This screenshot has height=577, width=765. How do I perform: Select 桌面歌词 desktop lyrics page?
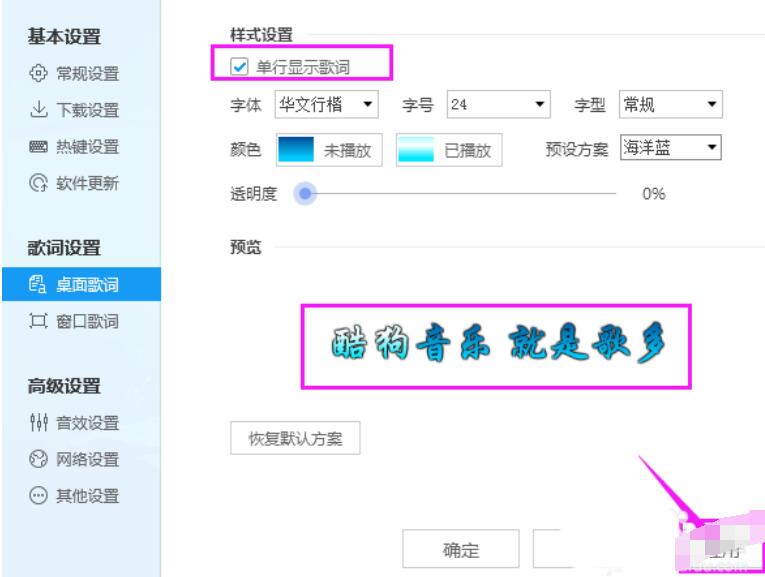[81, 284]
